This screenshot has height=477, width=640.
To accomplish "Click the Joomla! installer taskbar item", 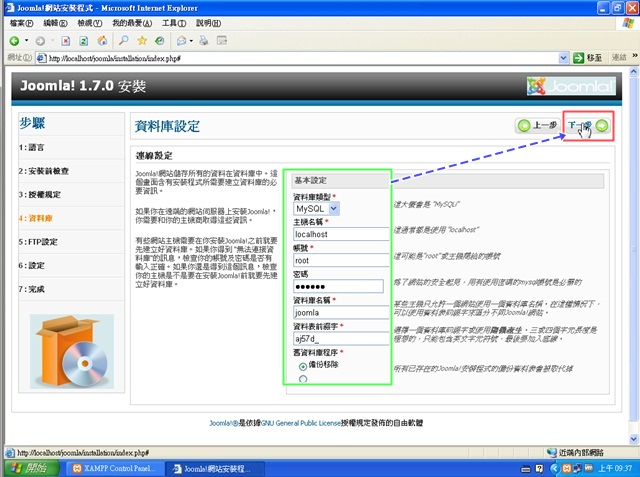I will [216, 468].
